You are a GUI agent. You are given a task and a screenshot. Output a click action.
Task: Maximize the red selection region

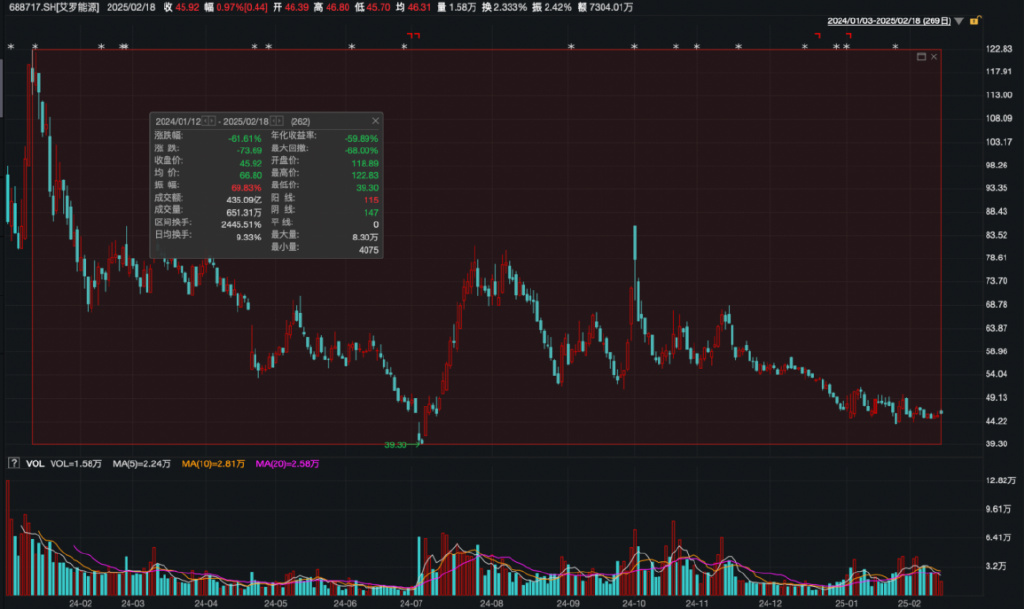point(922,57)
